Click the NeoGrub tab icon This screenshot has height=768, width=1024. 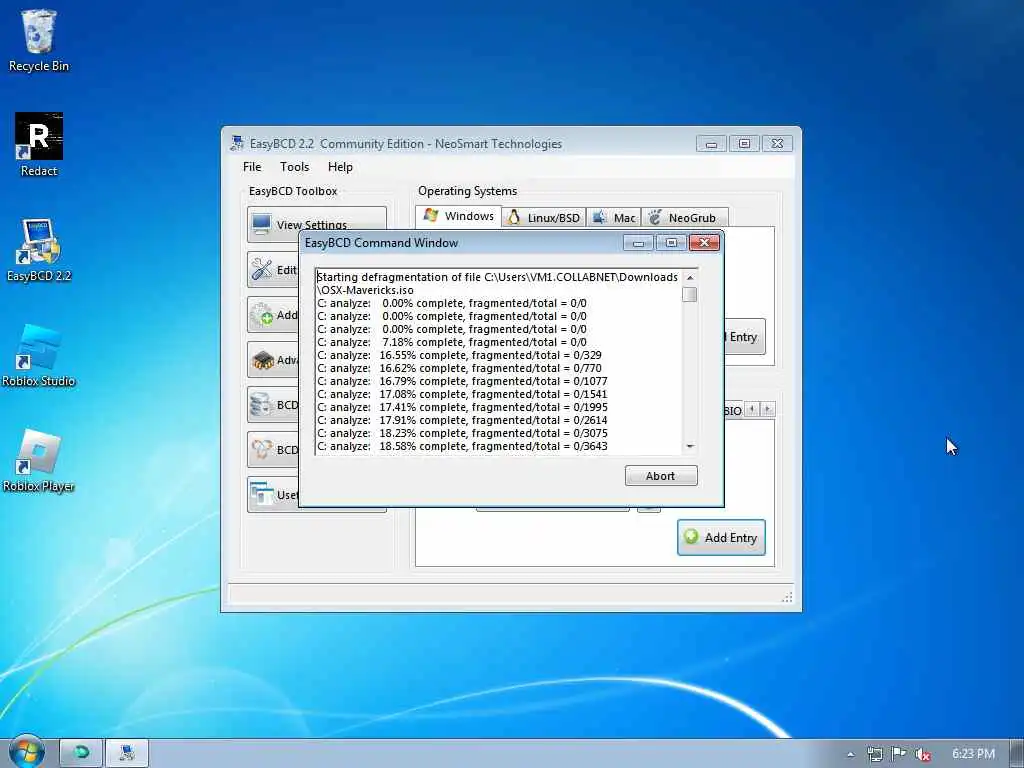pyautogui.click(x=654, y=217)
